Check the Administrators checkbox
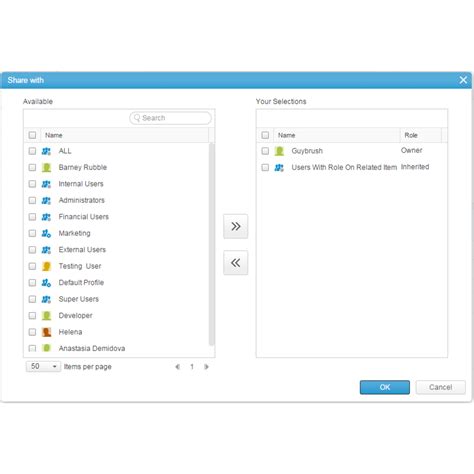 point(32,200)
